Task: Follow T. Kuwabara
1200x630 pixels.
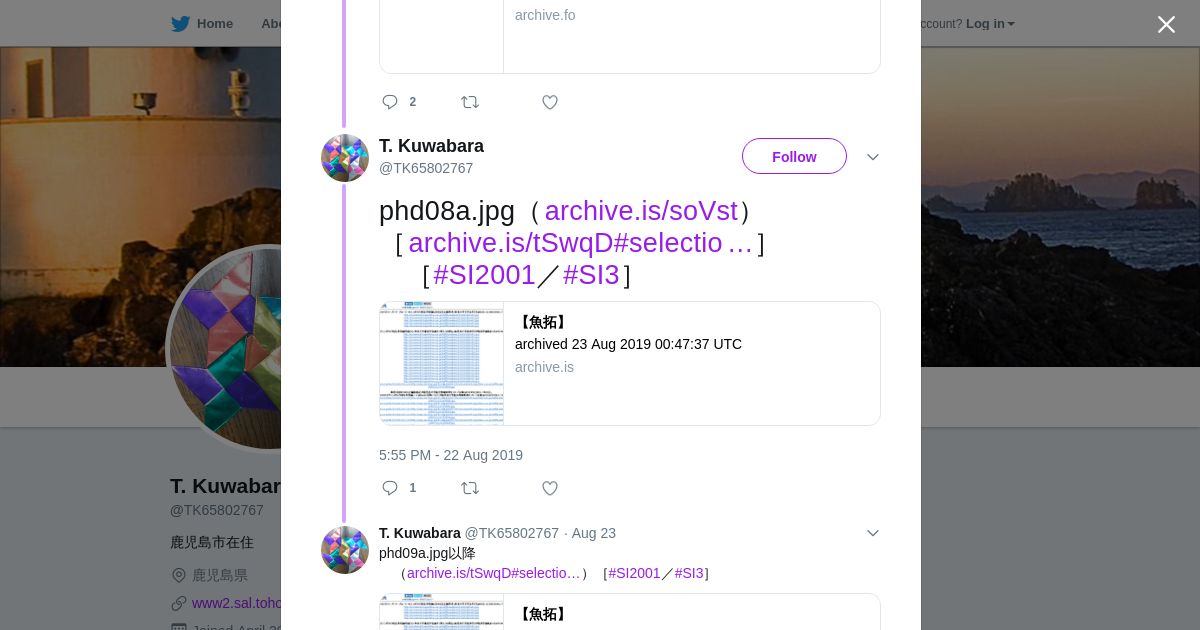Action: pos(794,156)
